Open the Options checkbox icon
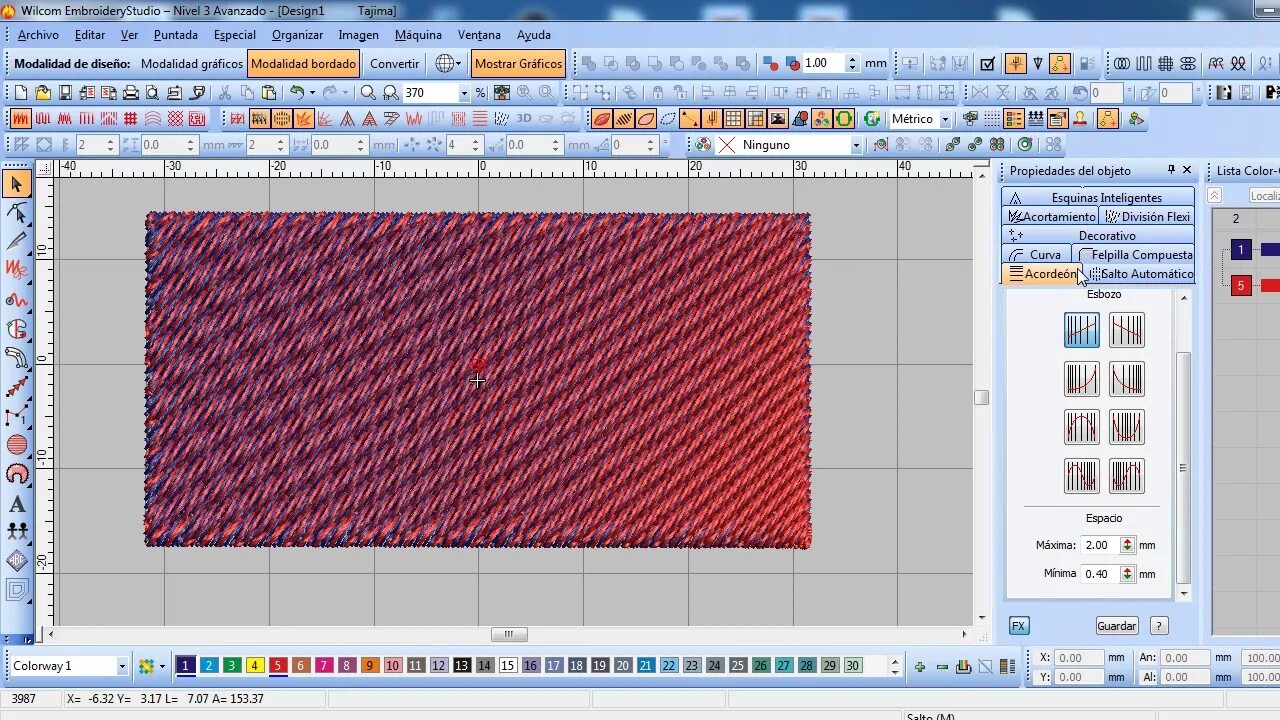 point(987,64)
